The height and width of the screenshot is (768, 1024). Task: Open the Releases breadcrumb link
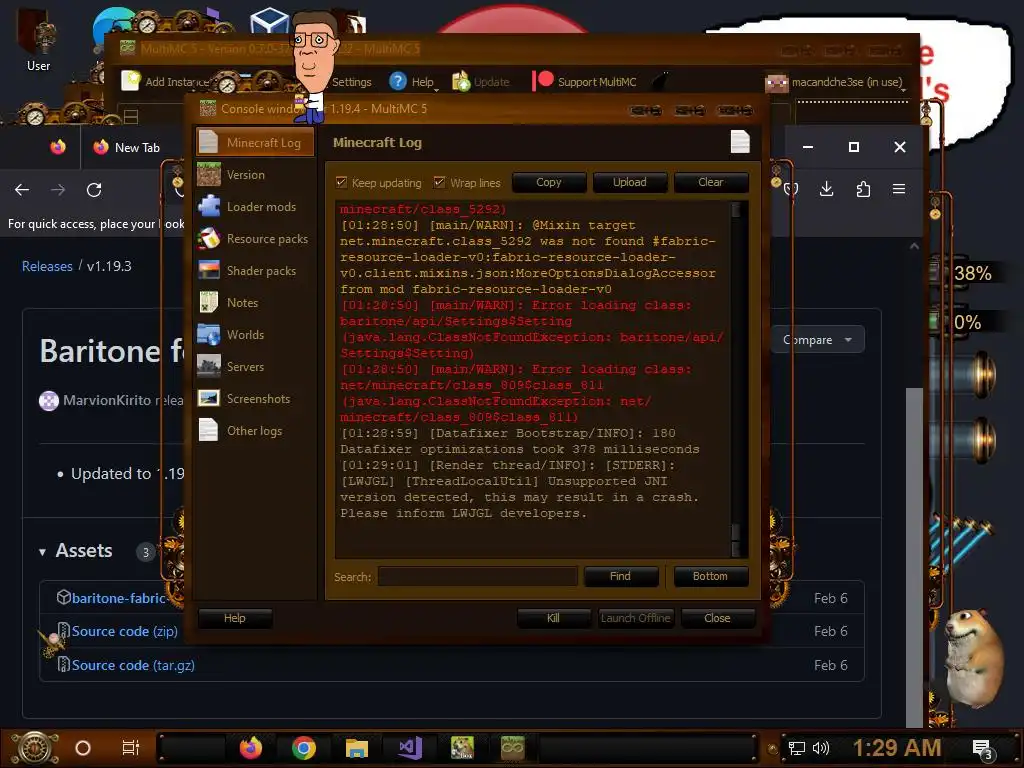coord(47,266)
